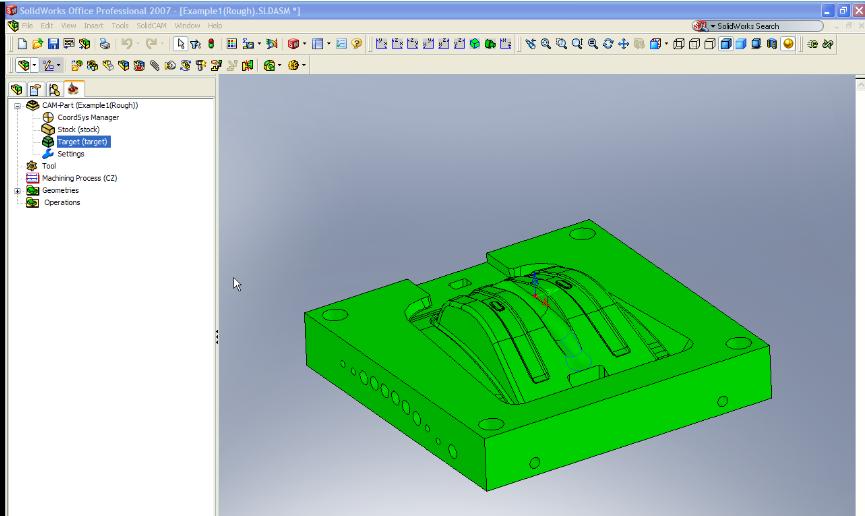Switch to the PropertyManager tab
This screenshot has height=516, width=865.
pos(35,89)
